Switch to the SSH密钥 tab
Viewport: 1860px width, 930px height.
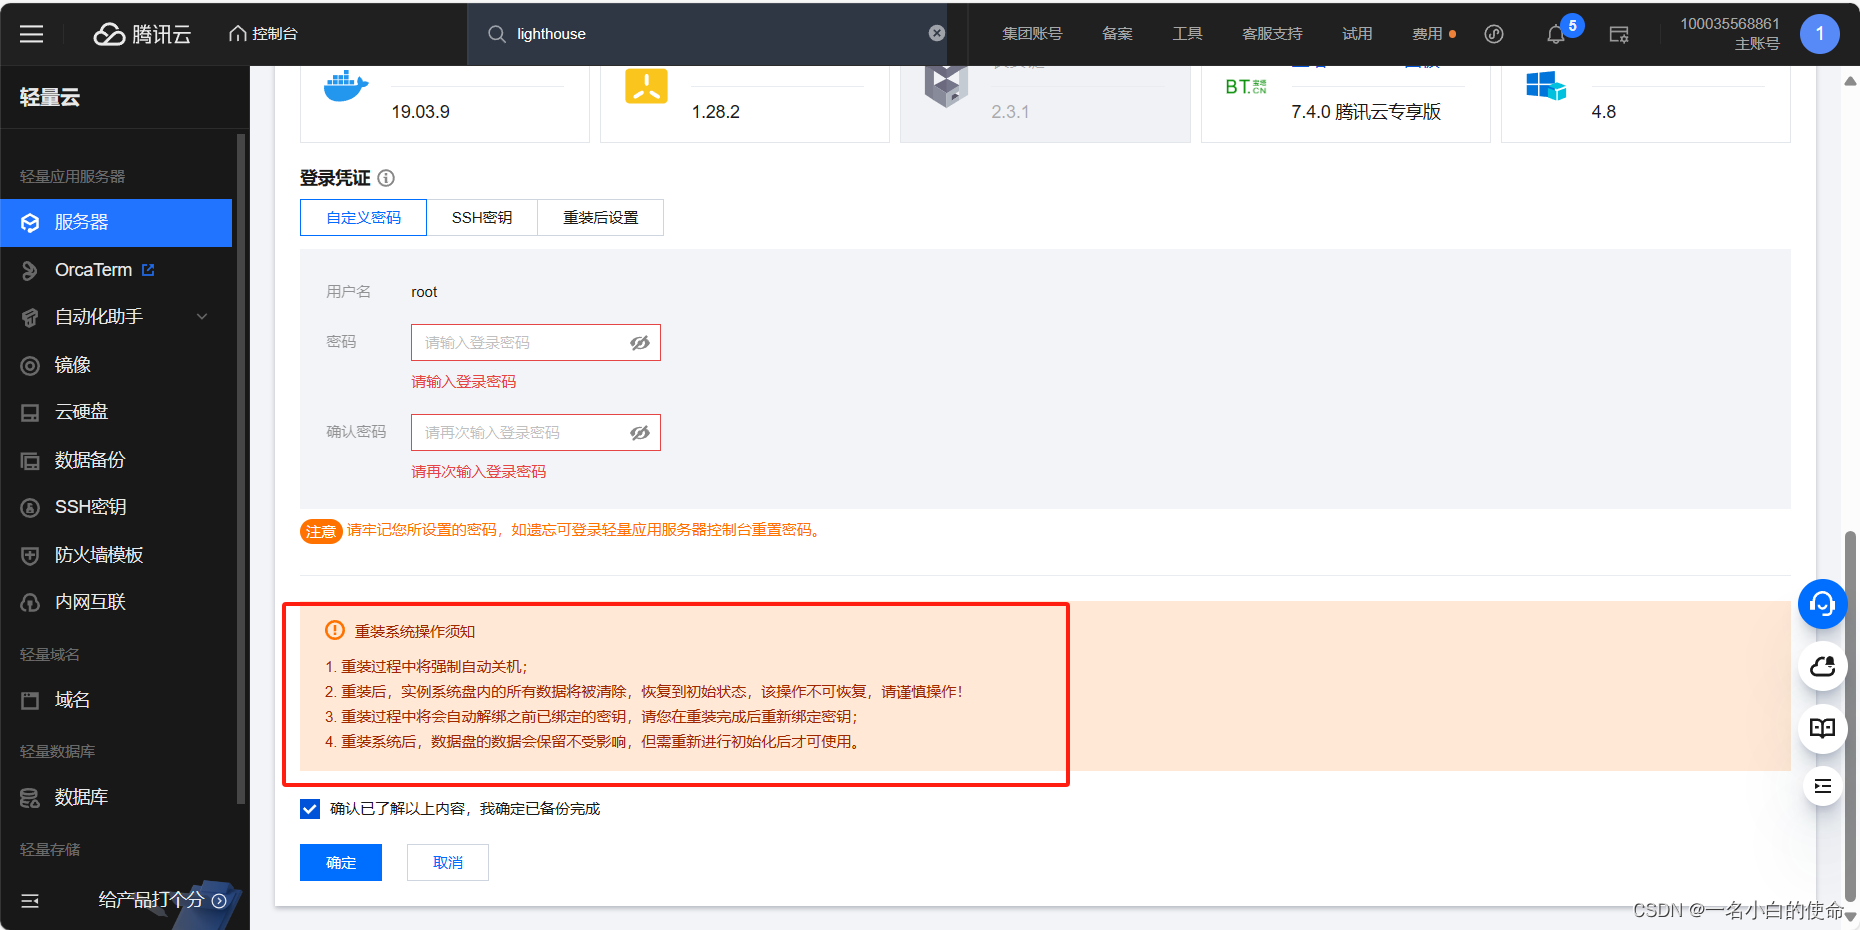click(482, 218)
